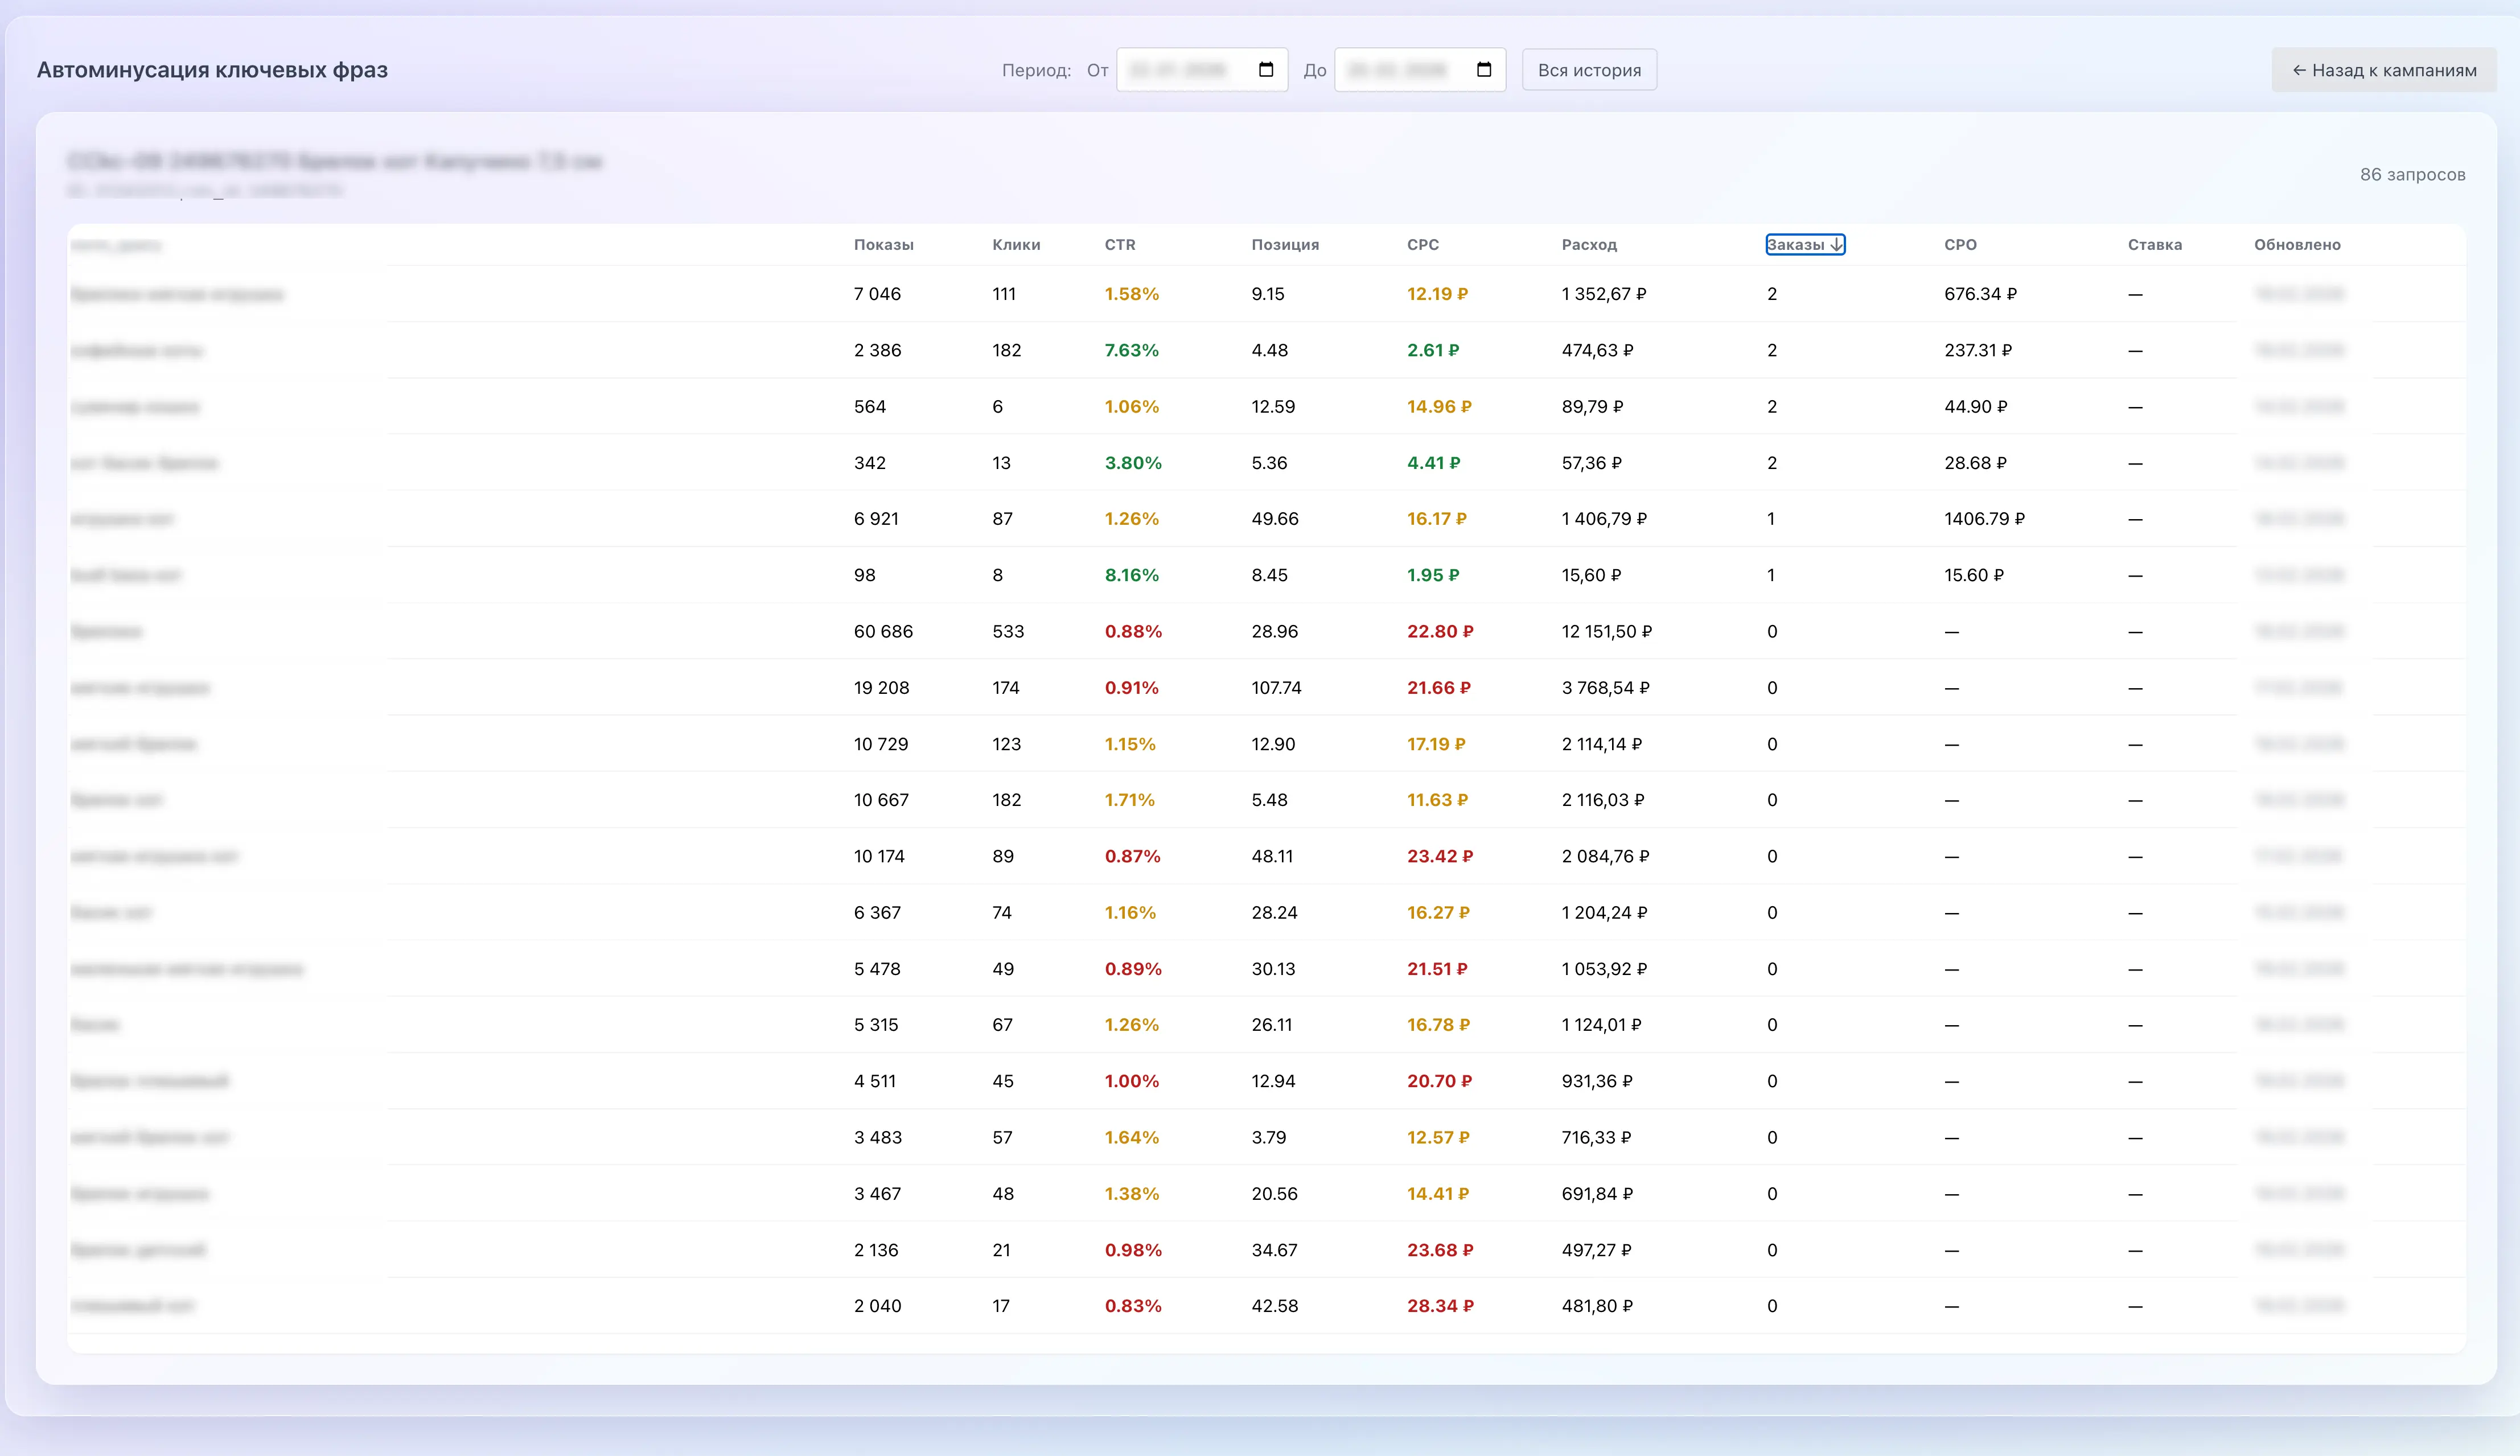Screen dimensions: 2520x1456
Task: Sort by CPO column header
Action: (1959, 245)
